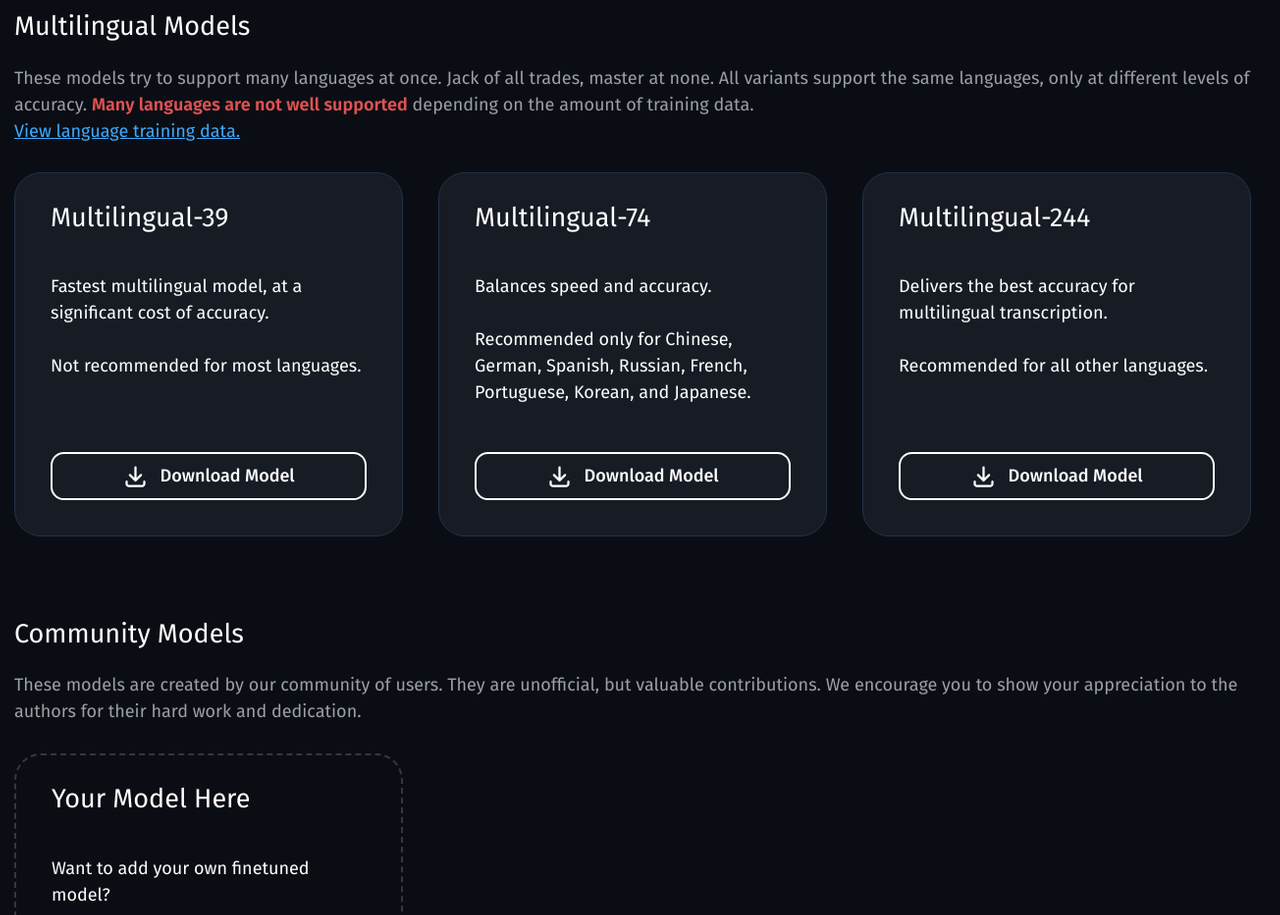This screenshot has width=1280, height=915.
Task: Click the Multilingual Models section heading
Action: click(x=132, y=26)
